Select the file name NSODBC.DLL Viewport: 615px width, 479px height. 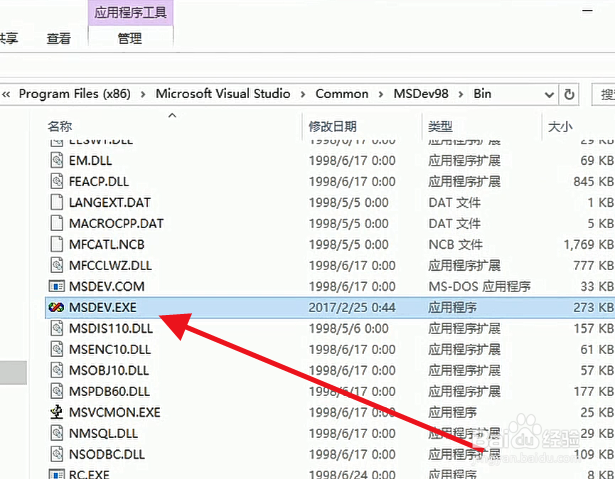(x=107, y=454)
